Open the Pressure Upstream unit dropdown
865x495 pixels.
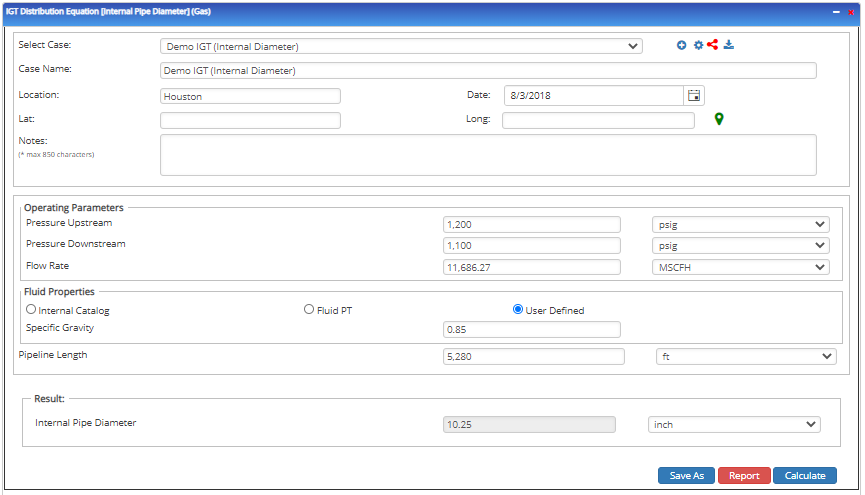[x=740, y=224]
